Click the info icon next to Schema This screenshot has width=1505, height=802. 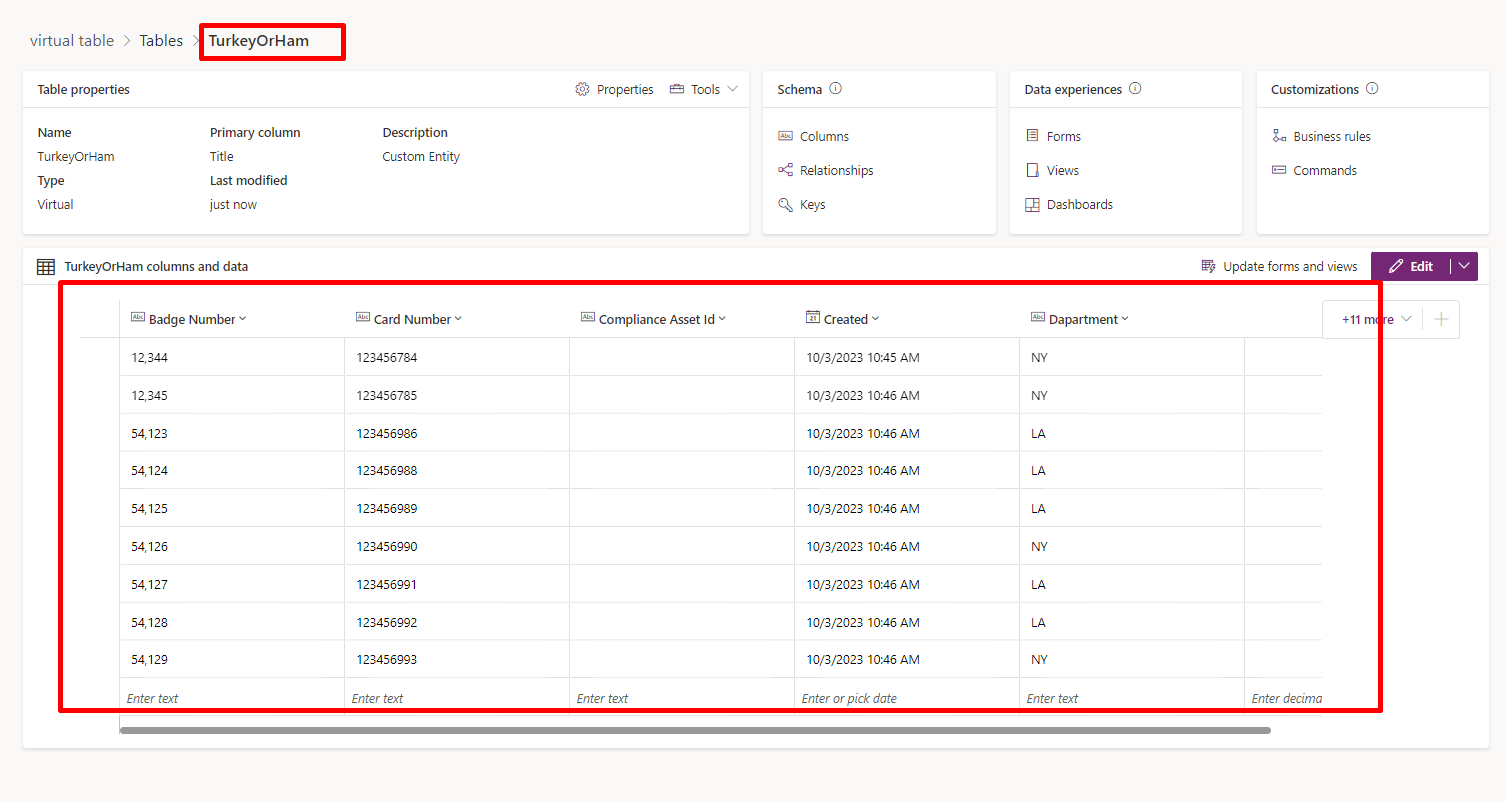click(836, 89)
